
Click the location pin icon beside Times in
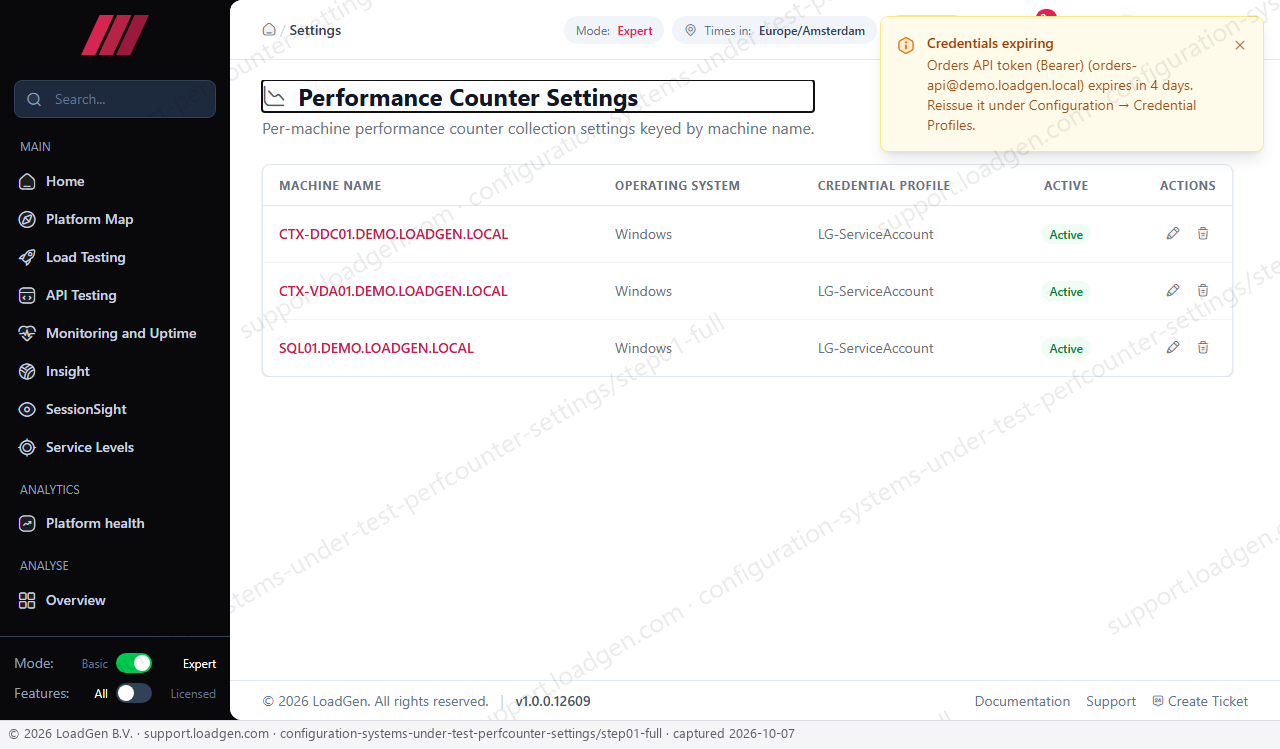pyautogui.click(x=690, y=30)
